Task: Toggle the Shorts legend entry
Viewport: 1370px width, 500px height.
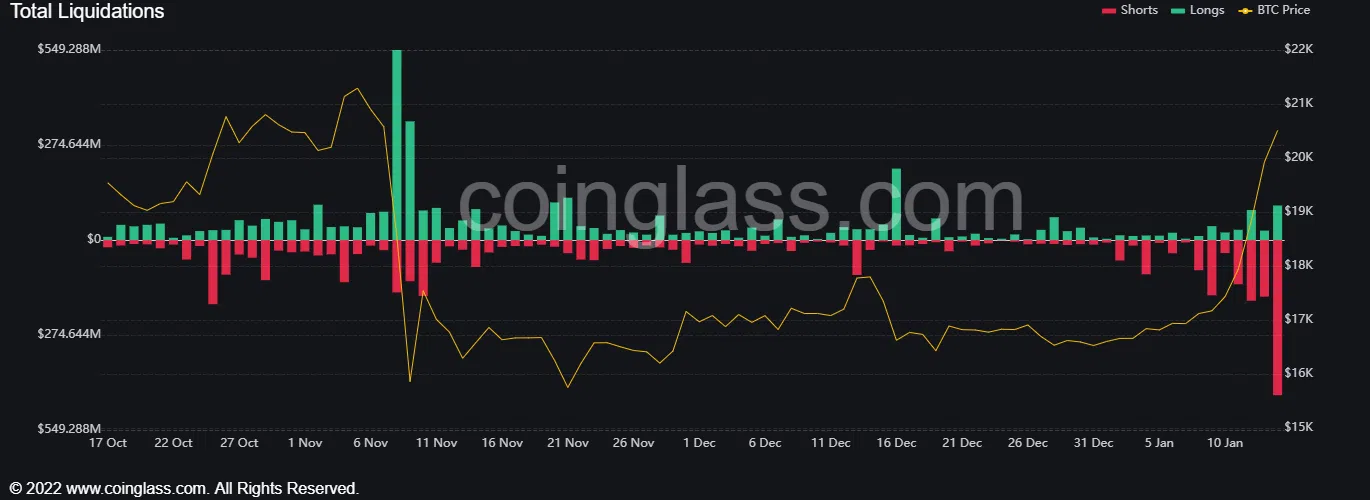Action: [x=1129, y=10]
